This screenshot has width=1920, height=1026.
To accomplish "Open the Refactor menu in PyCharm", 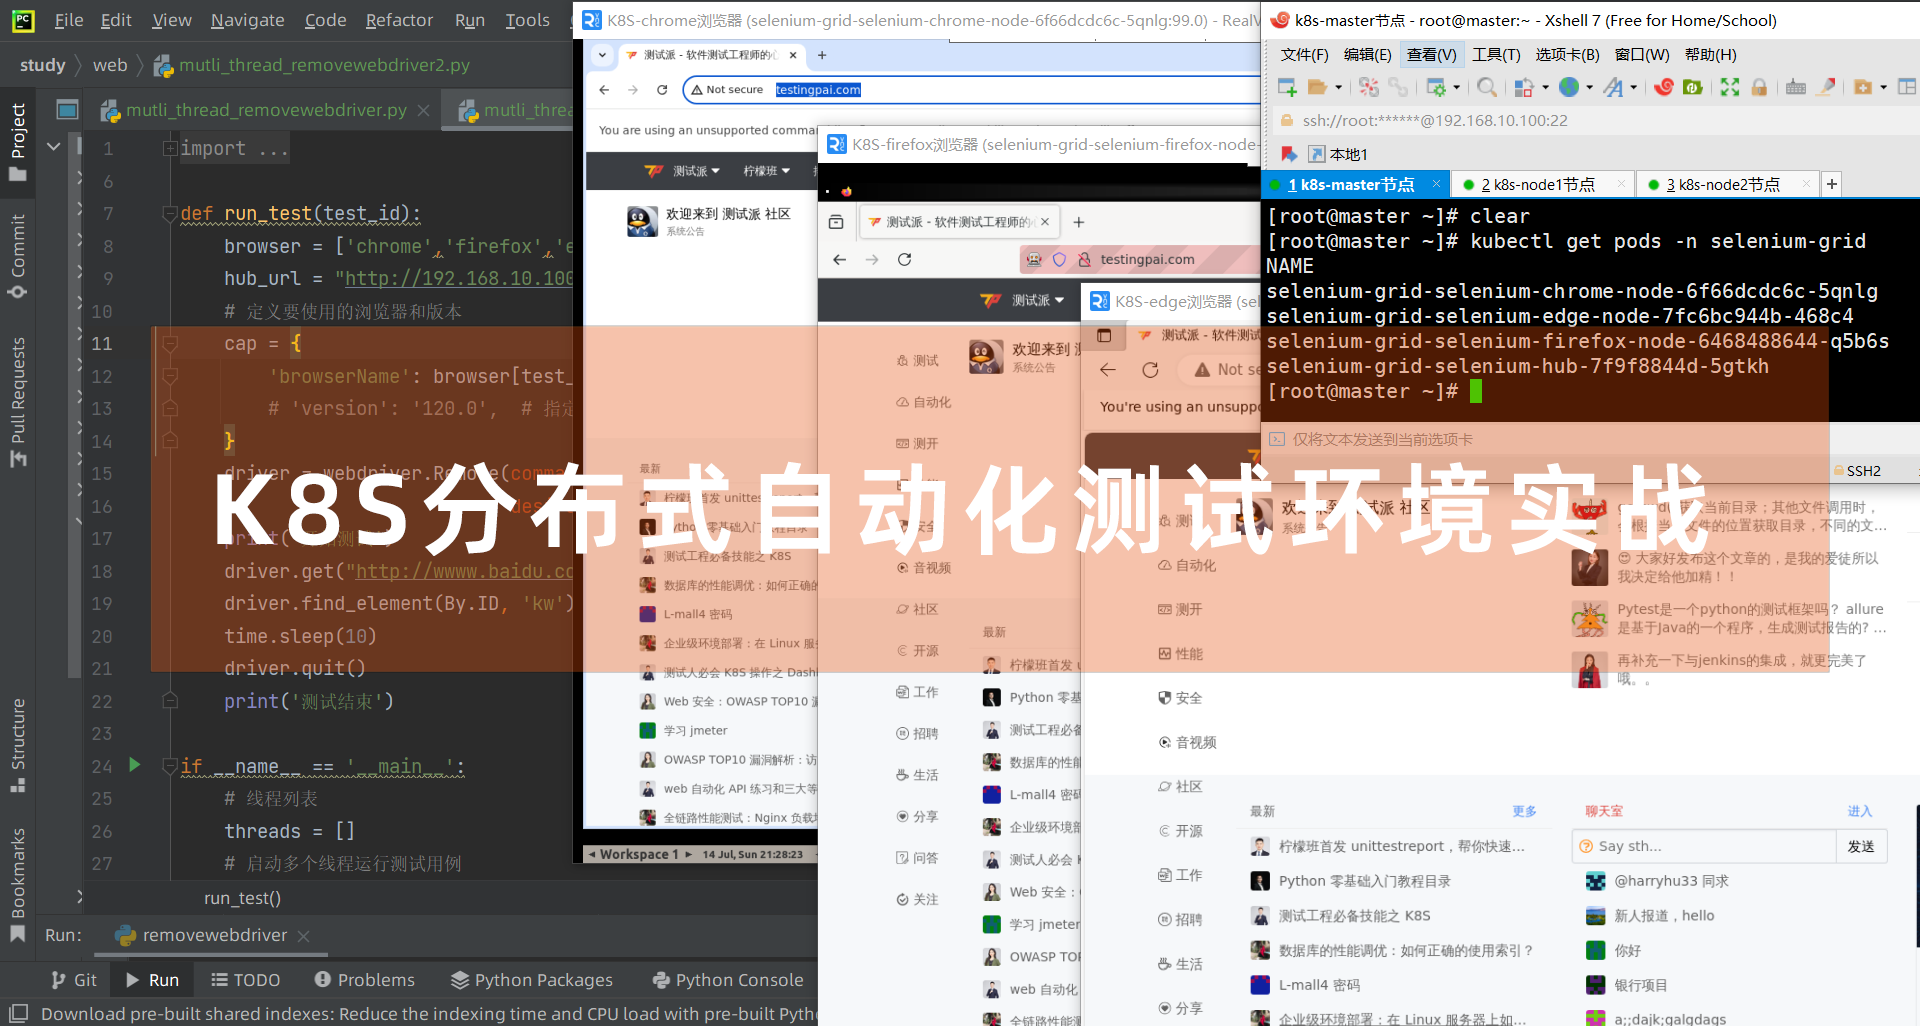I will (399, 20).
